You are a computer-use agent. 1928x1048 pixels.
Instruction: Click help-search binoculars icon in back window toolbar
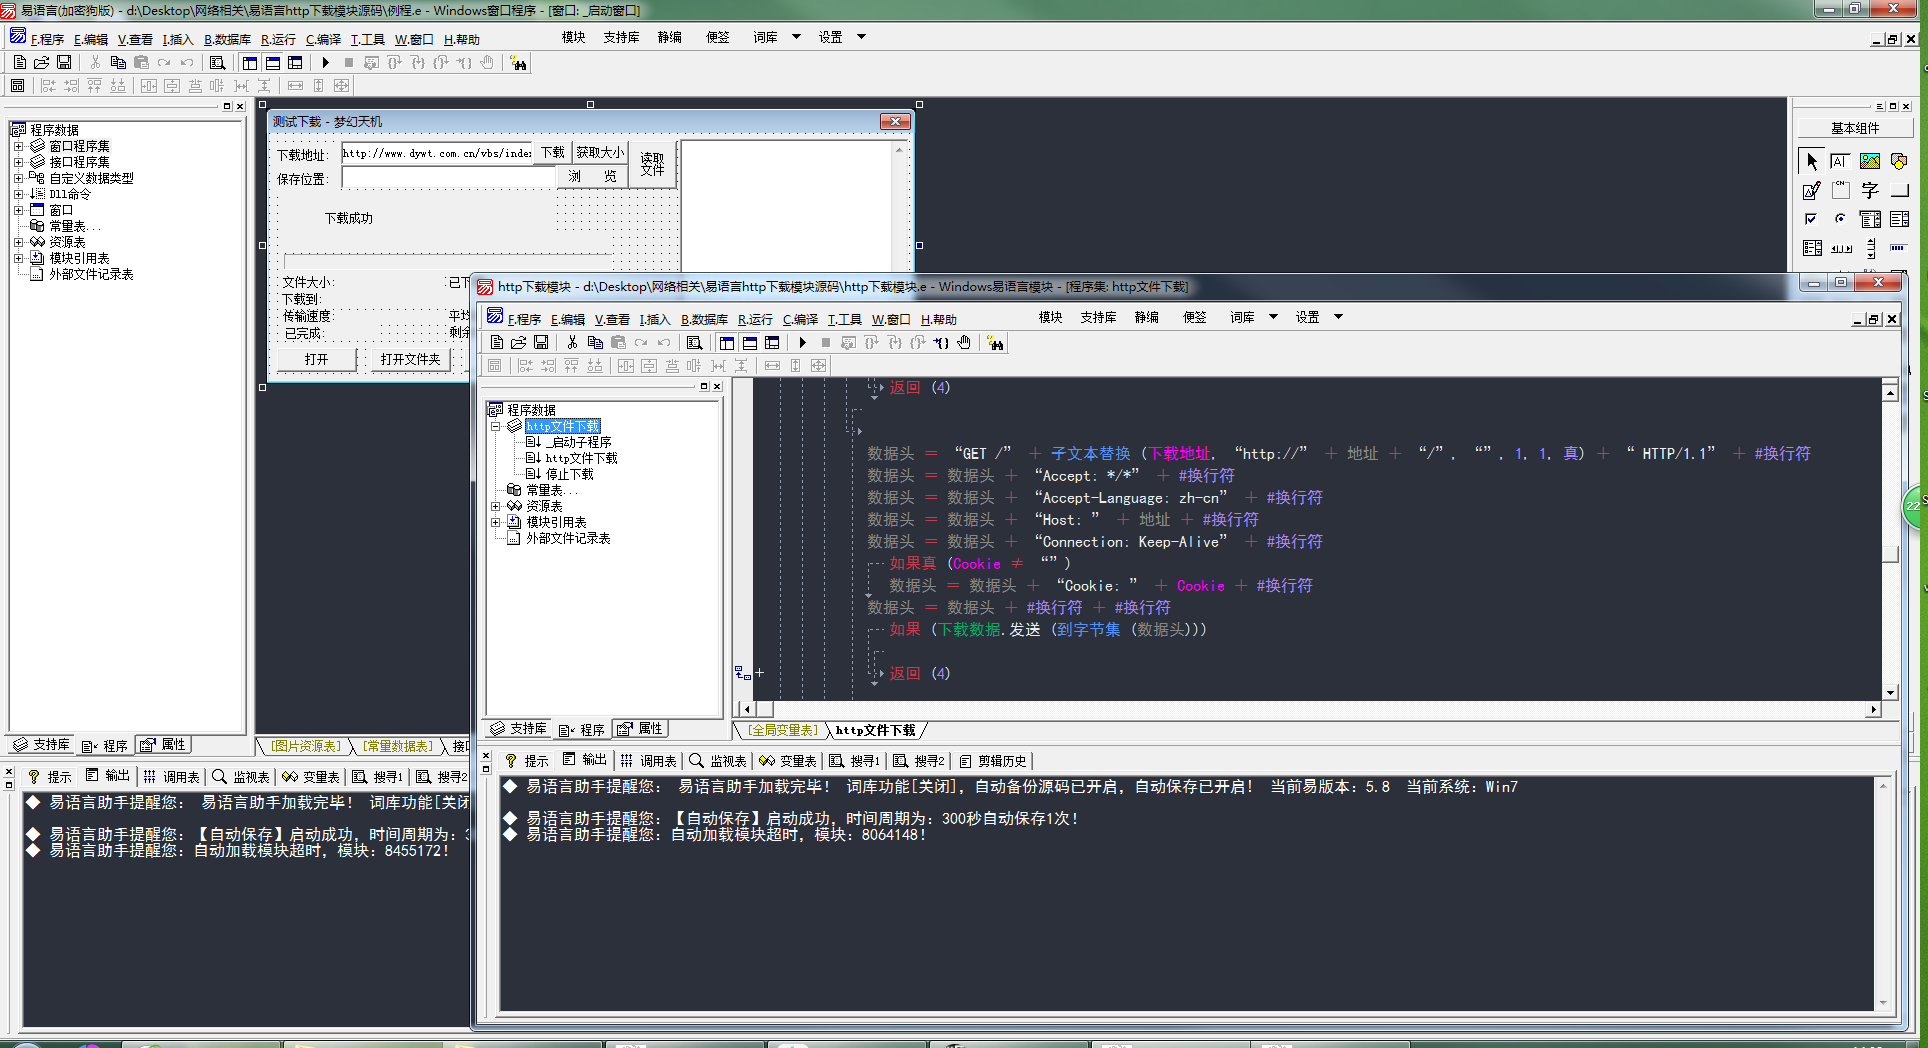point(518,63)
